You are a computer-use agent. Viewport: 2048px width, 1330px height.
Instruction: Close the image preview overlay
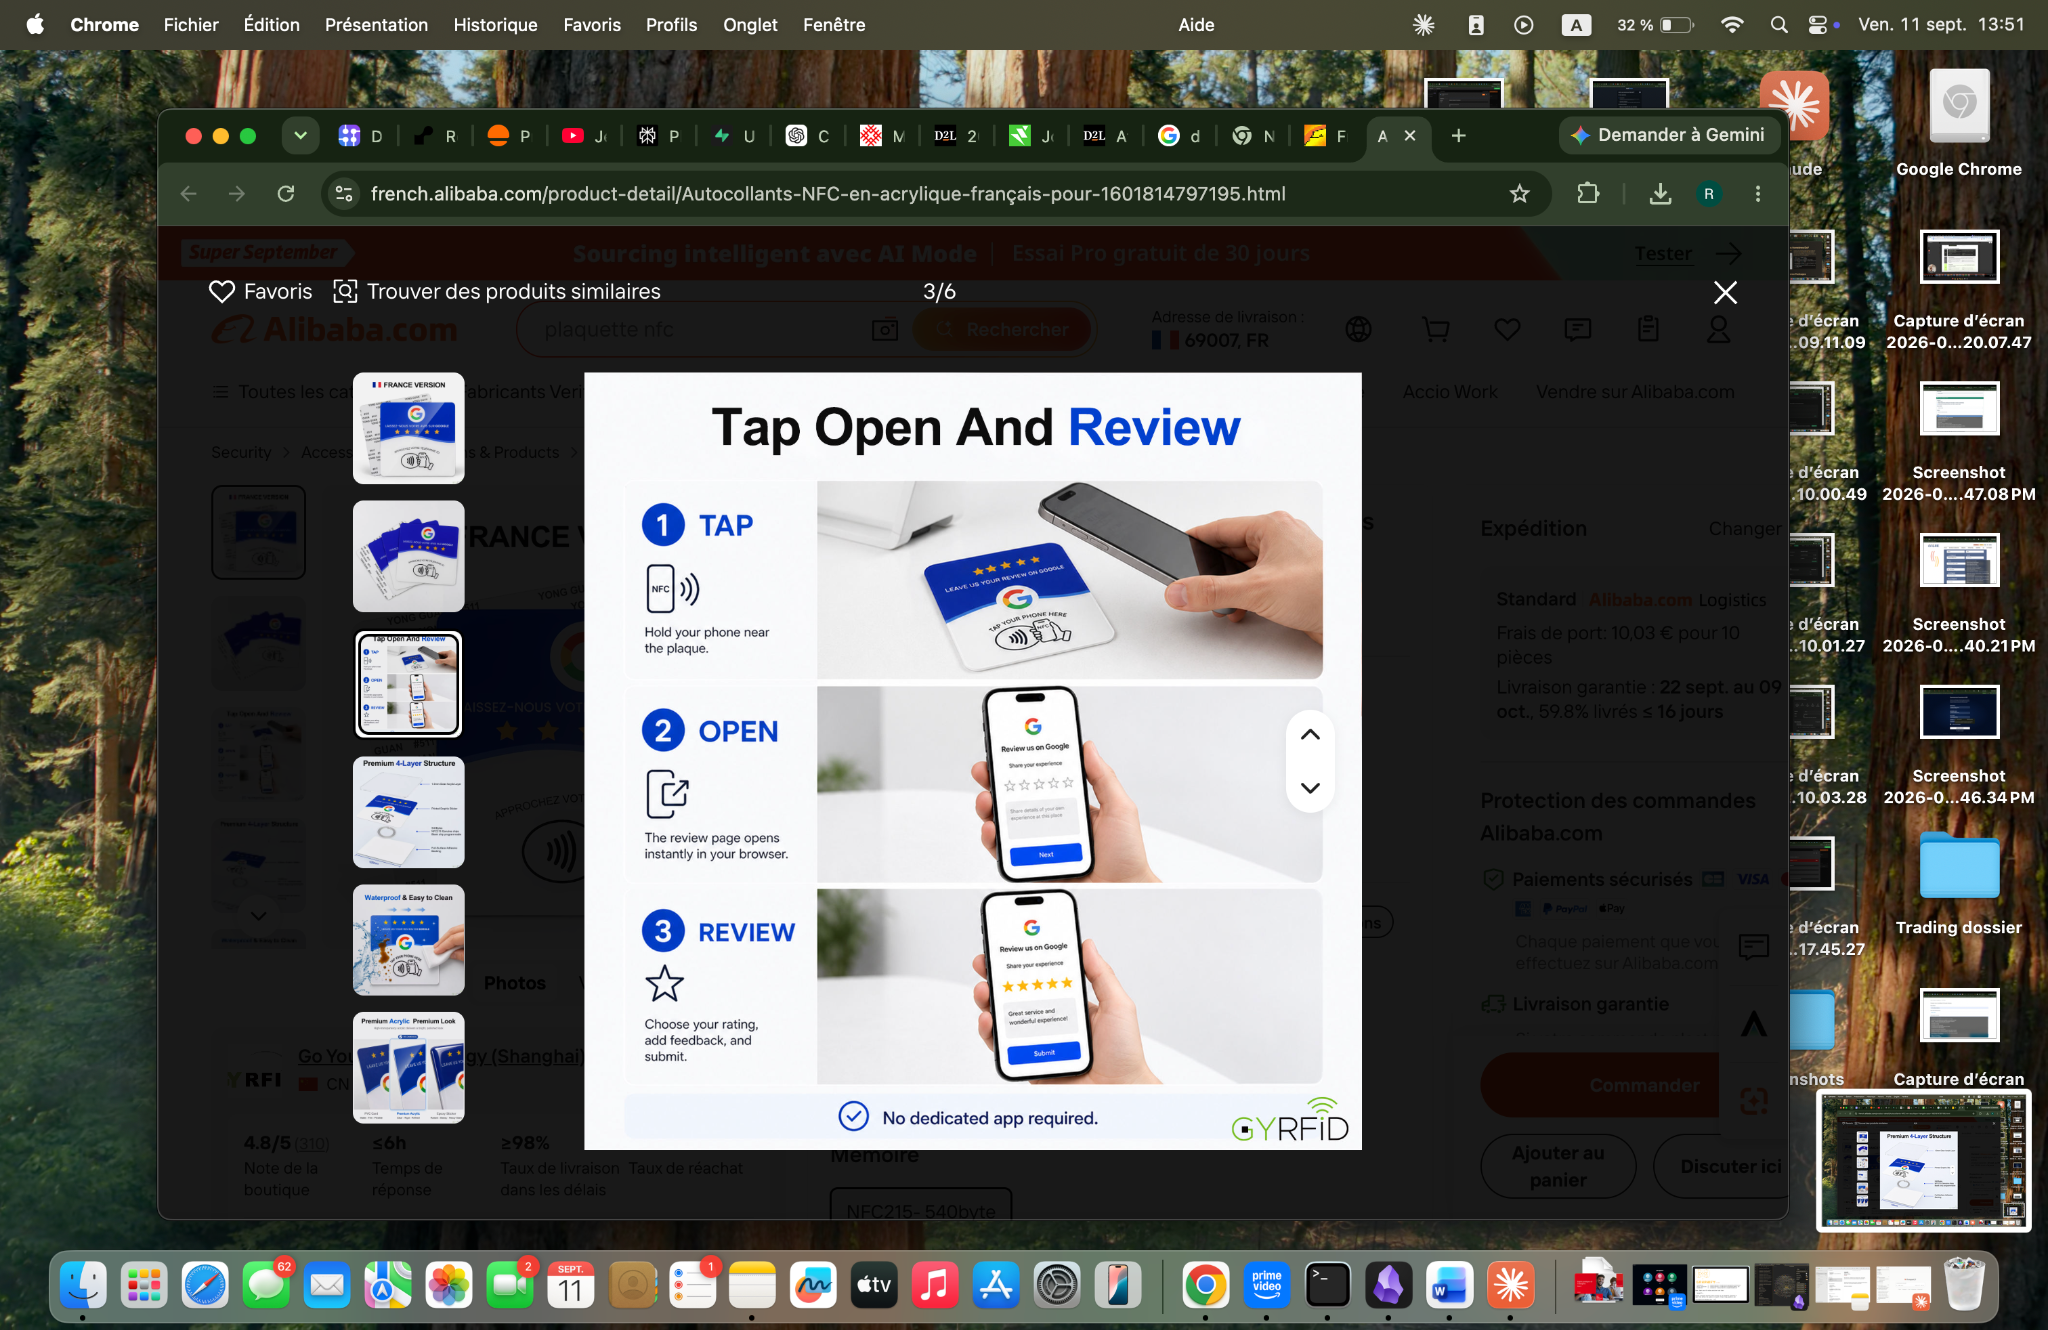[x=1725, y=292]
